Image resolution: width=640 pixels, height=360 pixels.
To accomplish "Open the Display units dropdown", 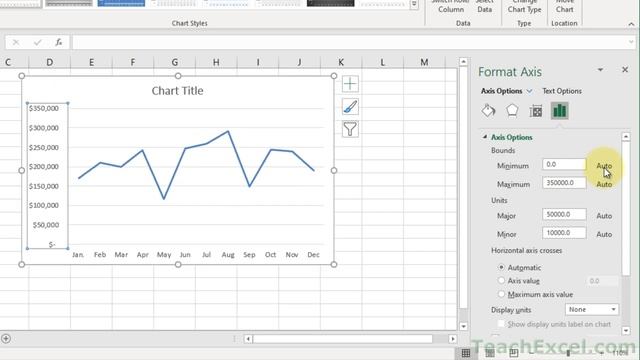I will point(592,309).
